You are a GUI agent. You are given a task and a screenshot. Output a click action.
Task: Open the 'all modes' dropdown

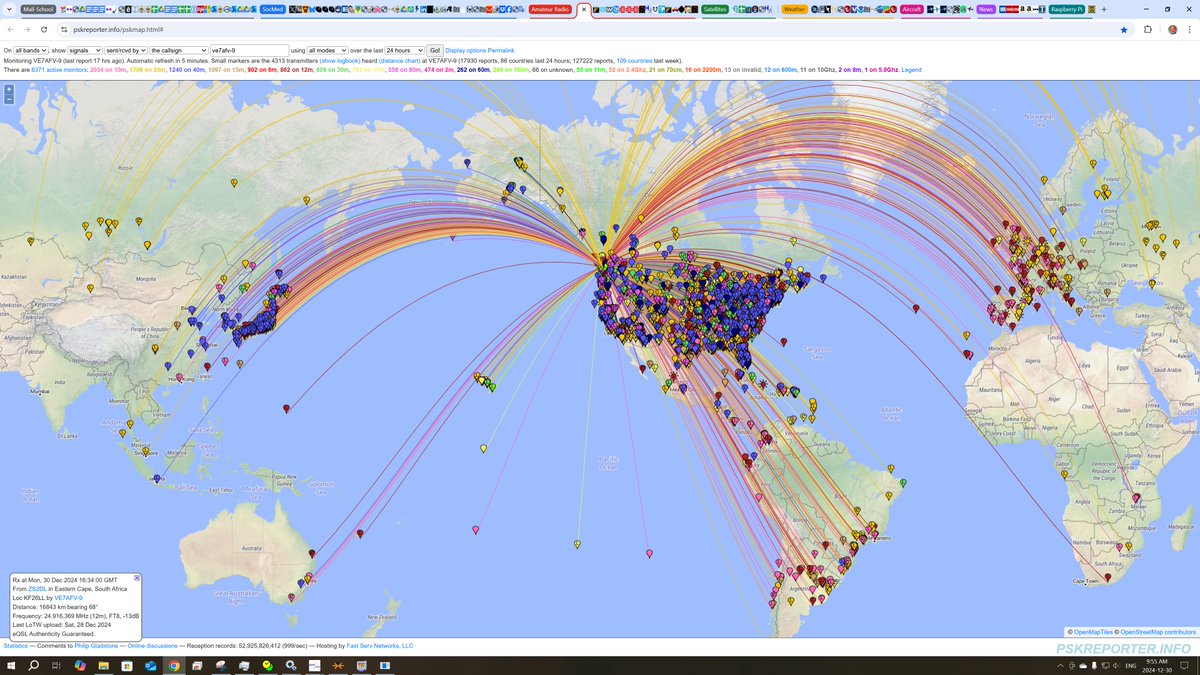point(327,50)
